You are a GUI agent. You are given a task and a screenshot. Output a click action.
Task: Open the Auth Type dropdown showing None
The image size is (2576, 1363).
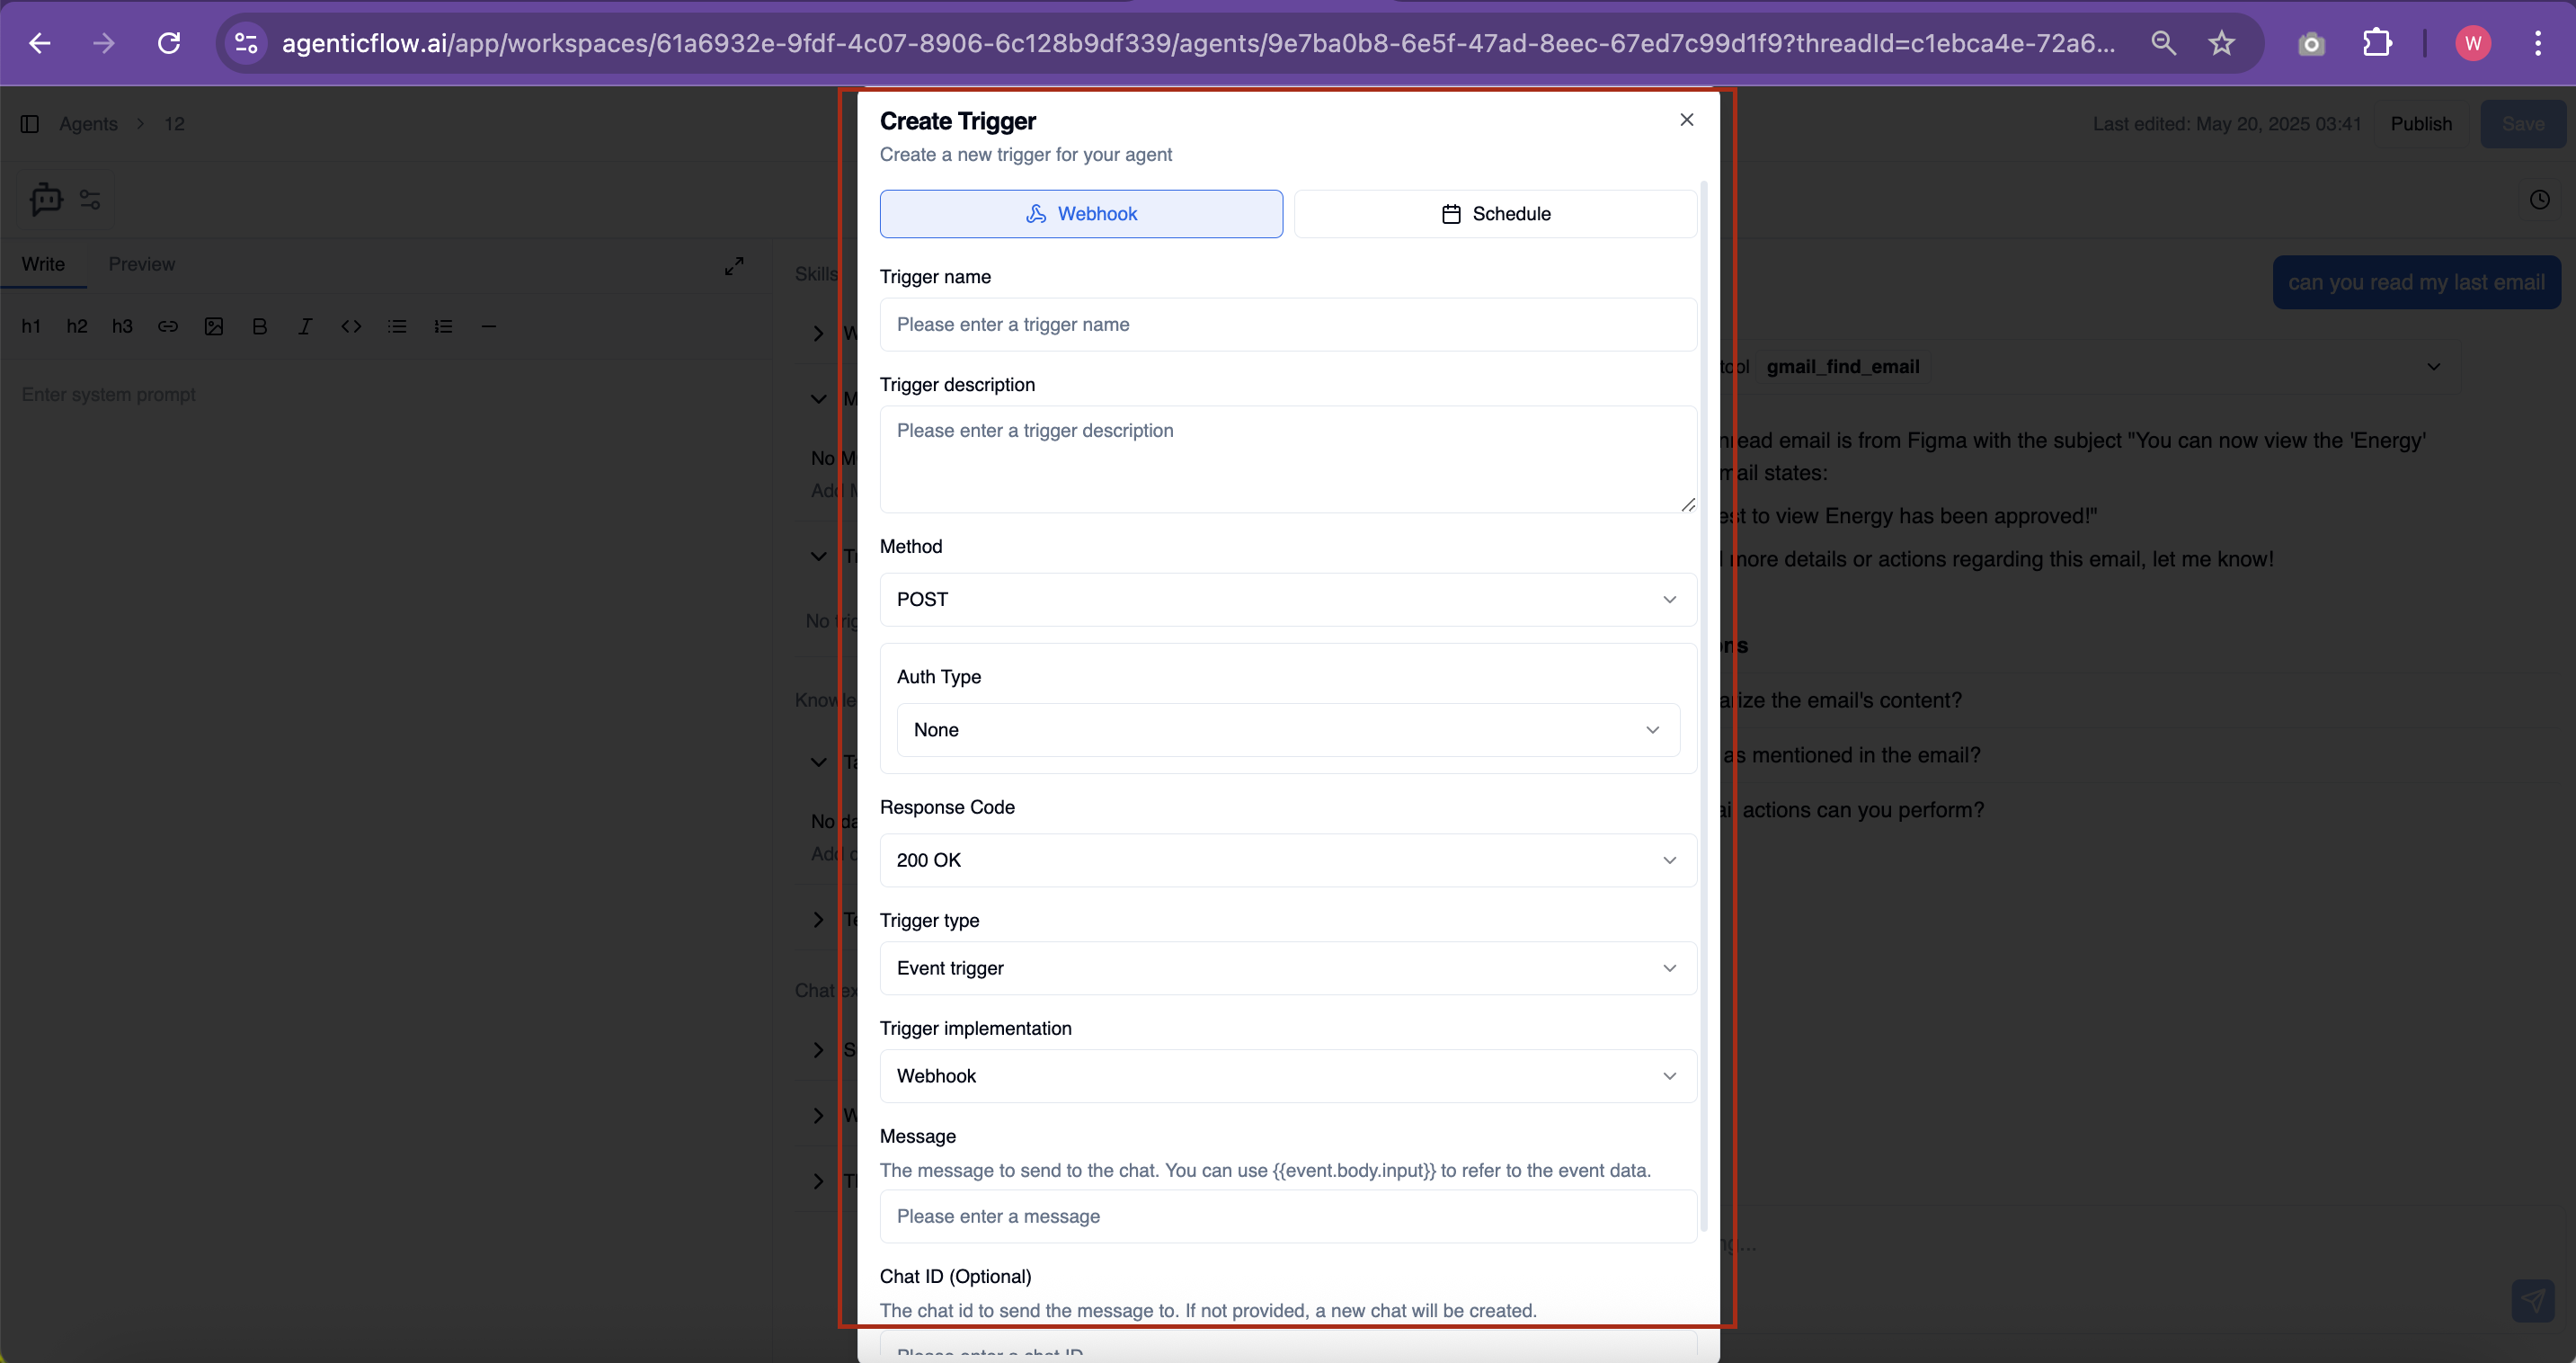click(x=1288, y=730)
